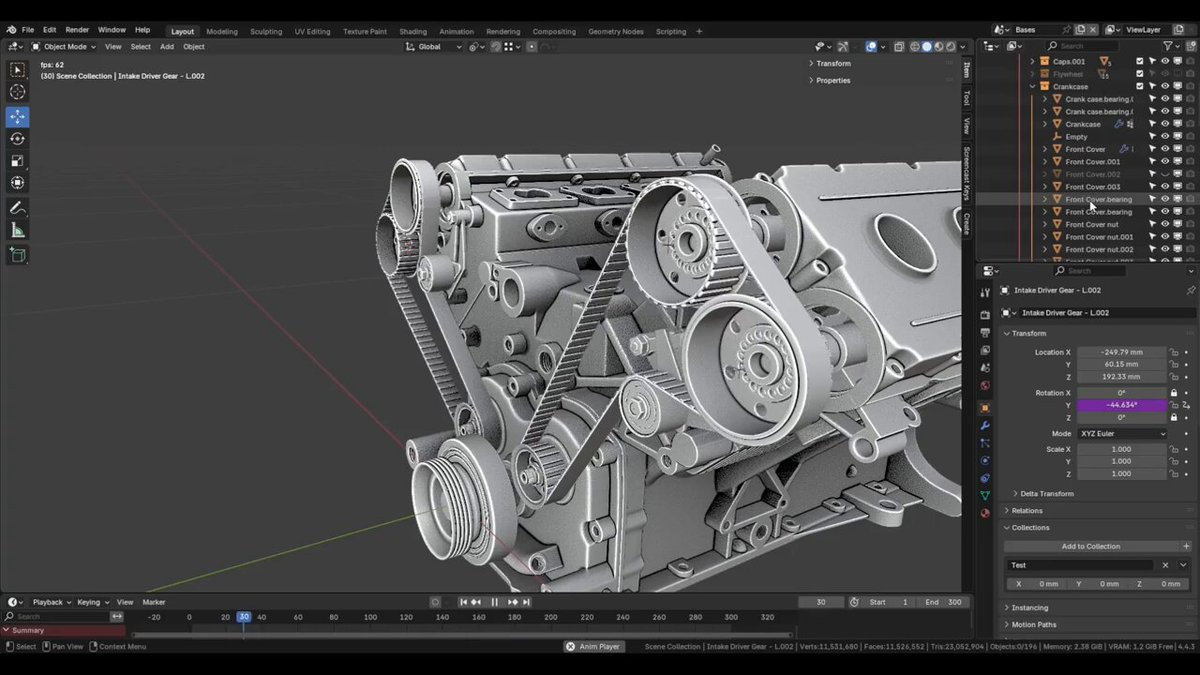Click the End frame 300 field

pyautogui.click(x=945, y=602)
